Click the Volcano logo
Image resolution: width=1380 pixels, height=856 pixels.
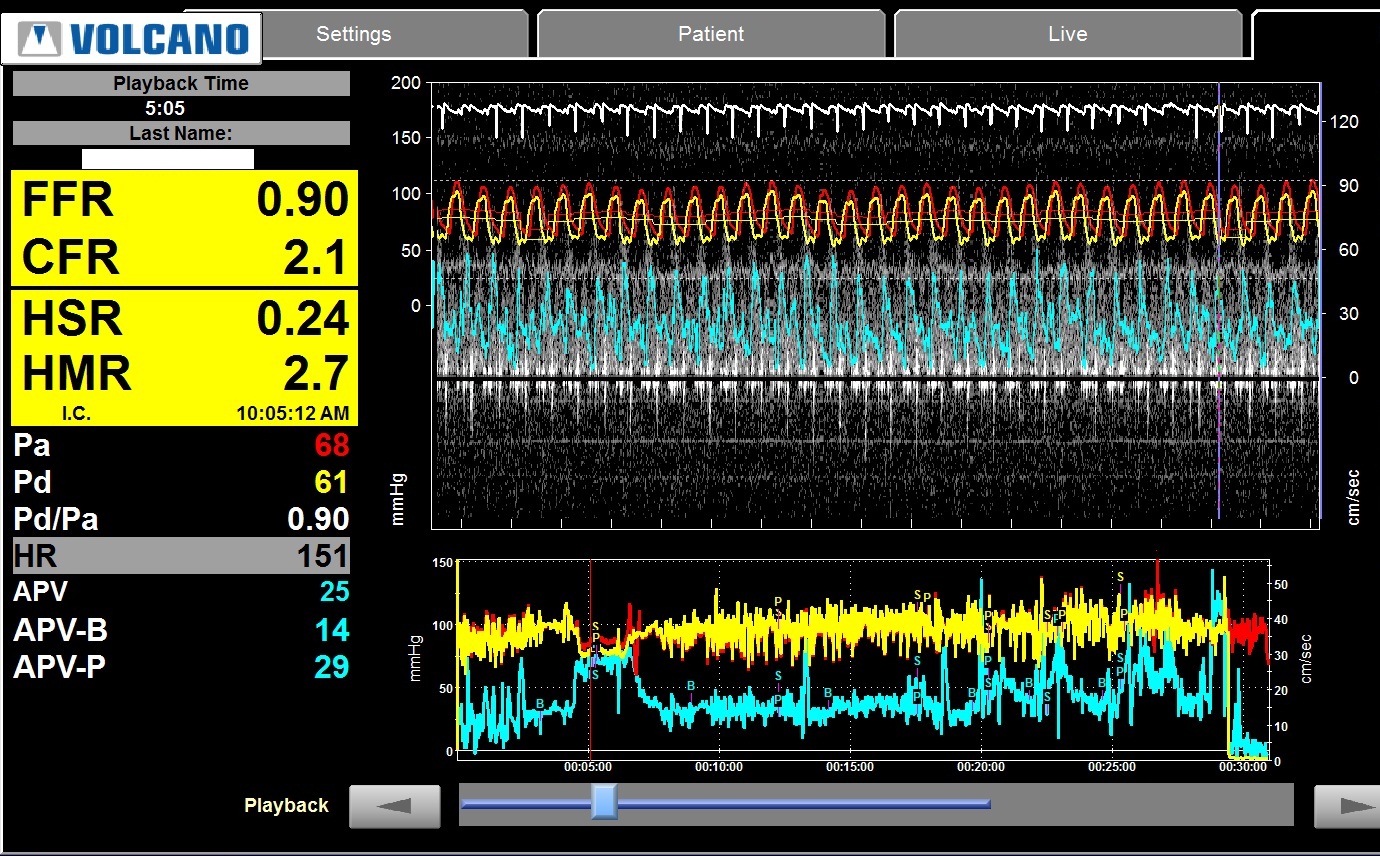(x=132, y=38)
